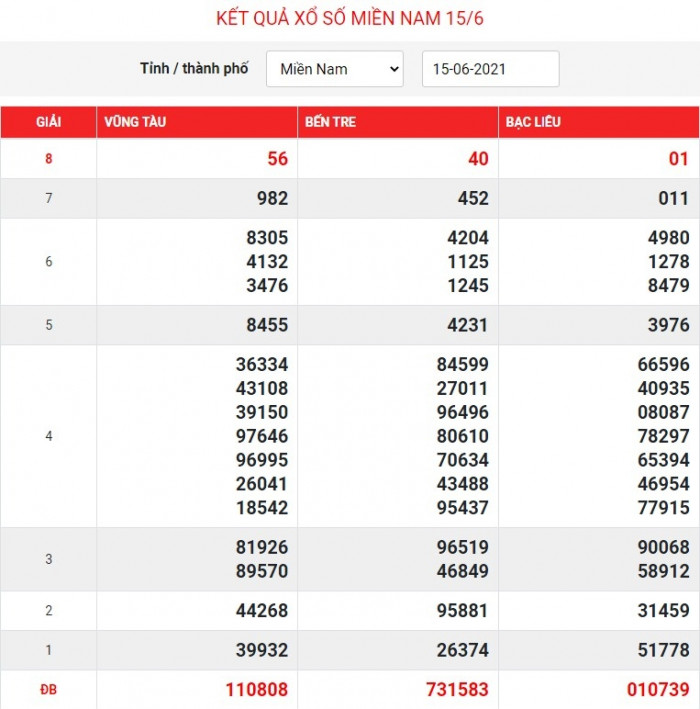The width and height of the screenshot is (700, 709).
Task: Click Bến Tre second prize number 95881
Action: 463,610
